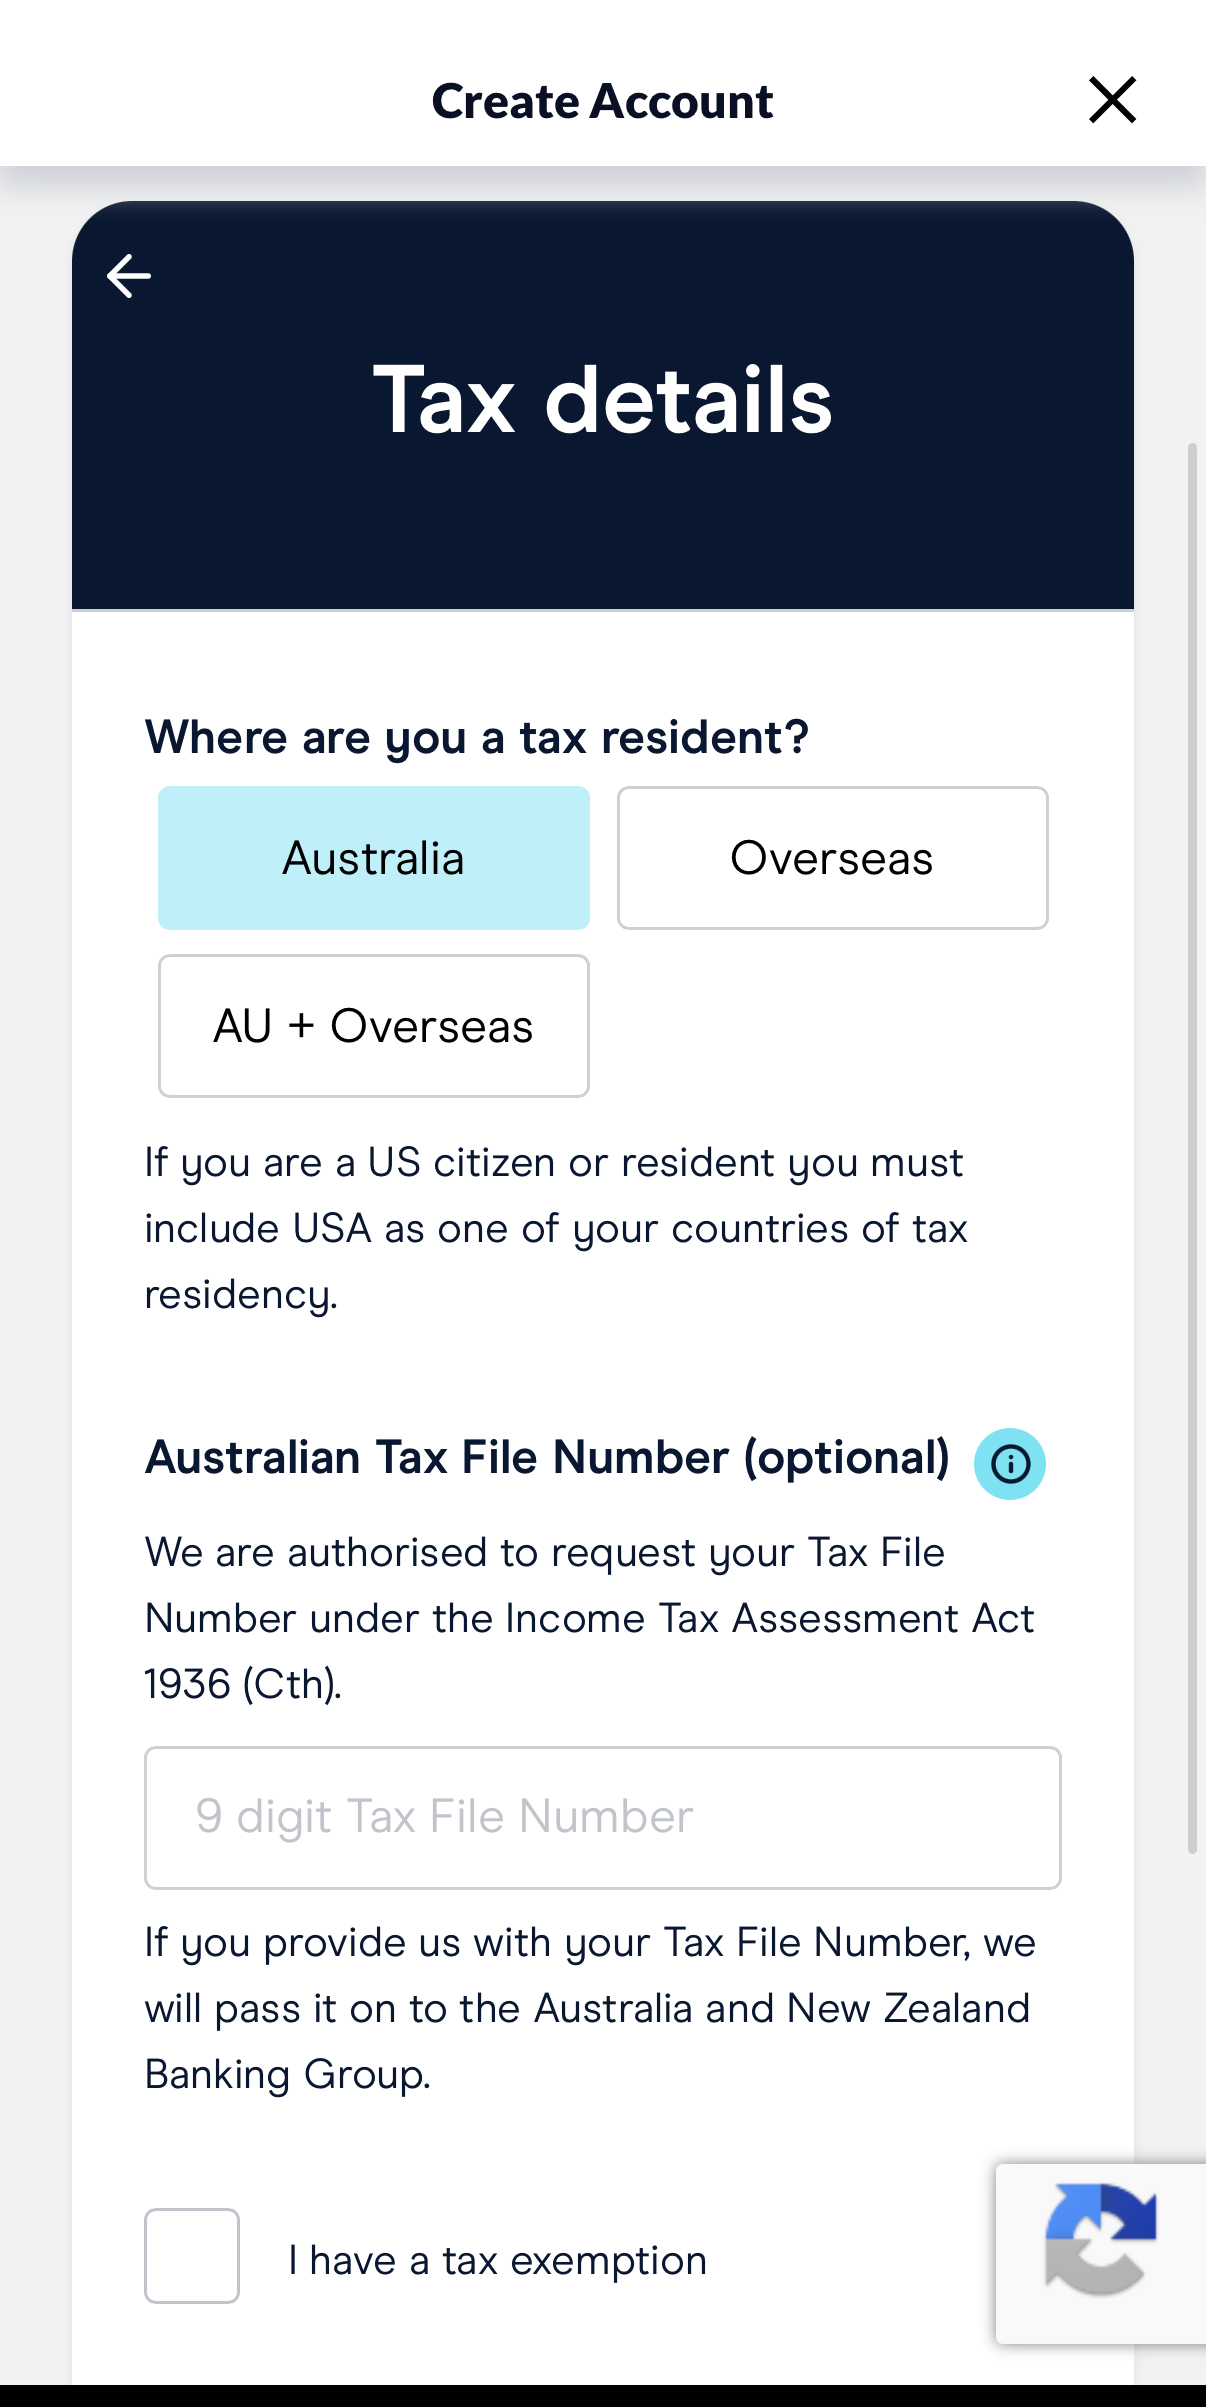Choose the Overseas tax resident option
Image resolution: width=1206 pixels, height=2407 pixels.
[832, 858]
